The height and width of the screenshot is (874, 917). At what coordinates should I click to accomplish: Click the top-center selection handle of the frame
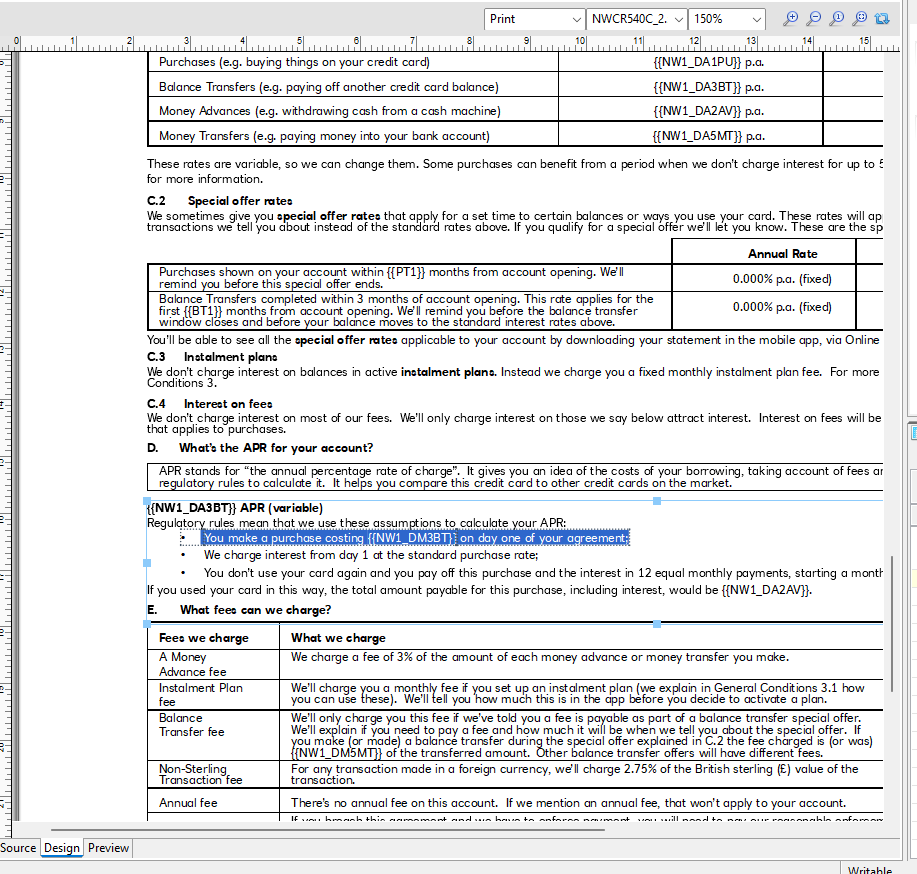click(x=657, y=501)
